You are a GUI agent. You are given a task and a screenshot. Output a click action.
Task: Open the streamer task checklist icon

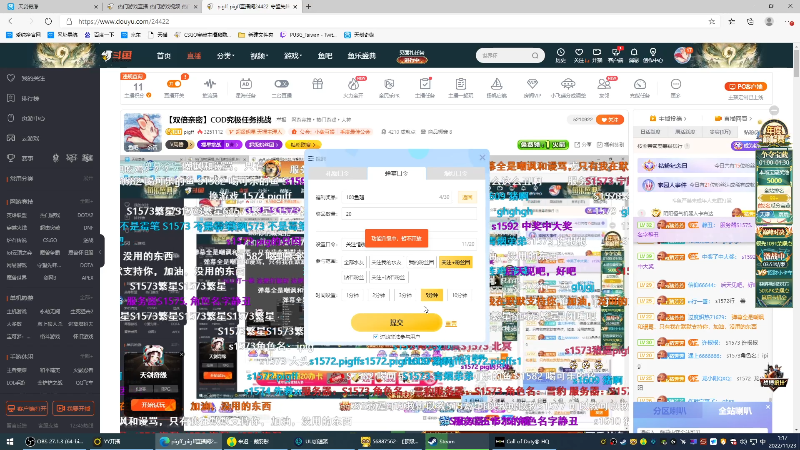click(x=424, y=84)
